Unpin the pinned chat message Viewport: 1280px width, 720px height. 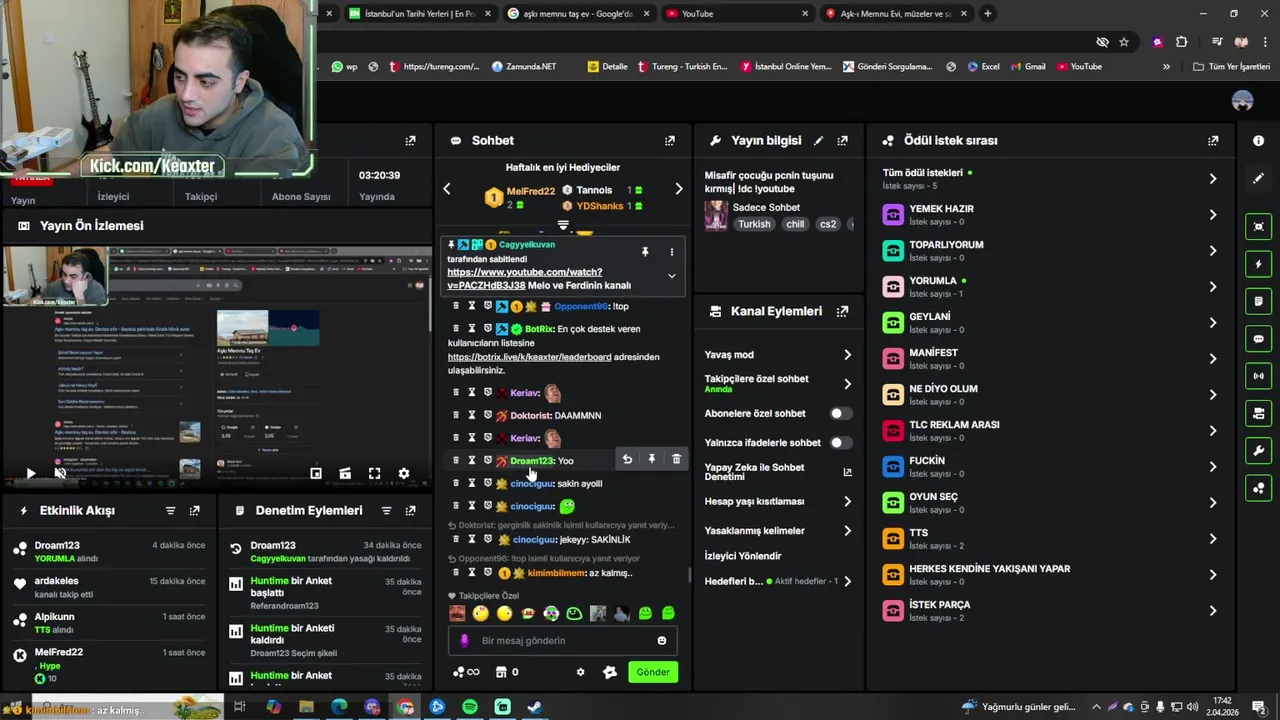(x=645, y=252)
